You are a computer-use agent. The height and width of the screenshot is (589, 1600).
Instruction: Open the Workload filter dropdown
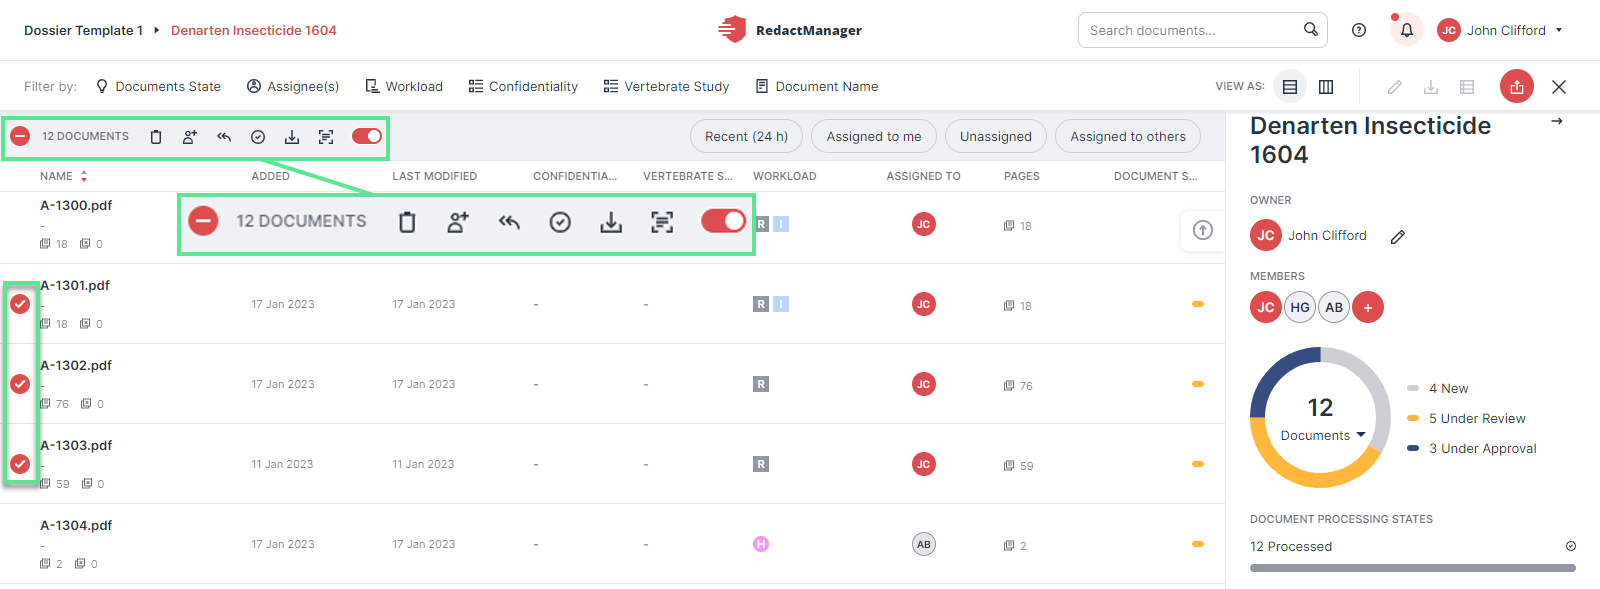pos(404,87)
